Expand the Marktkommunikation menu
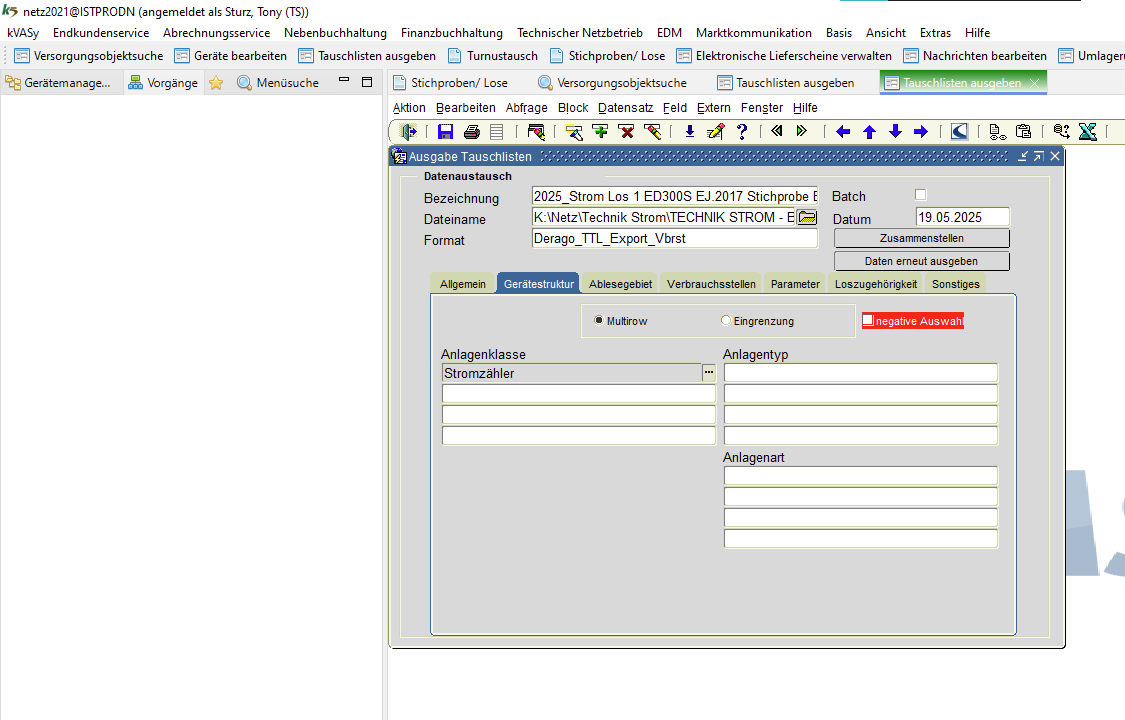The width and height of the screenshot is (1125, 720). (x=753, y=32)
